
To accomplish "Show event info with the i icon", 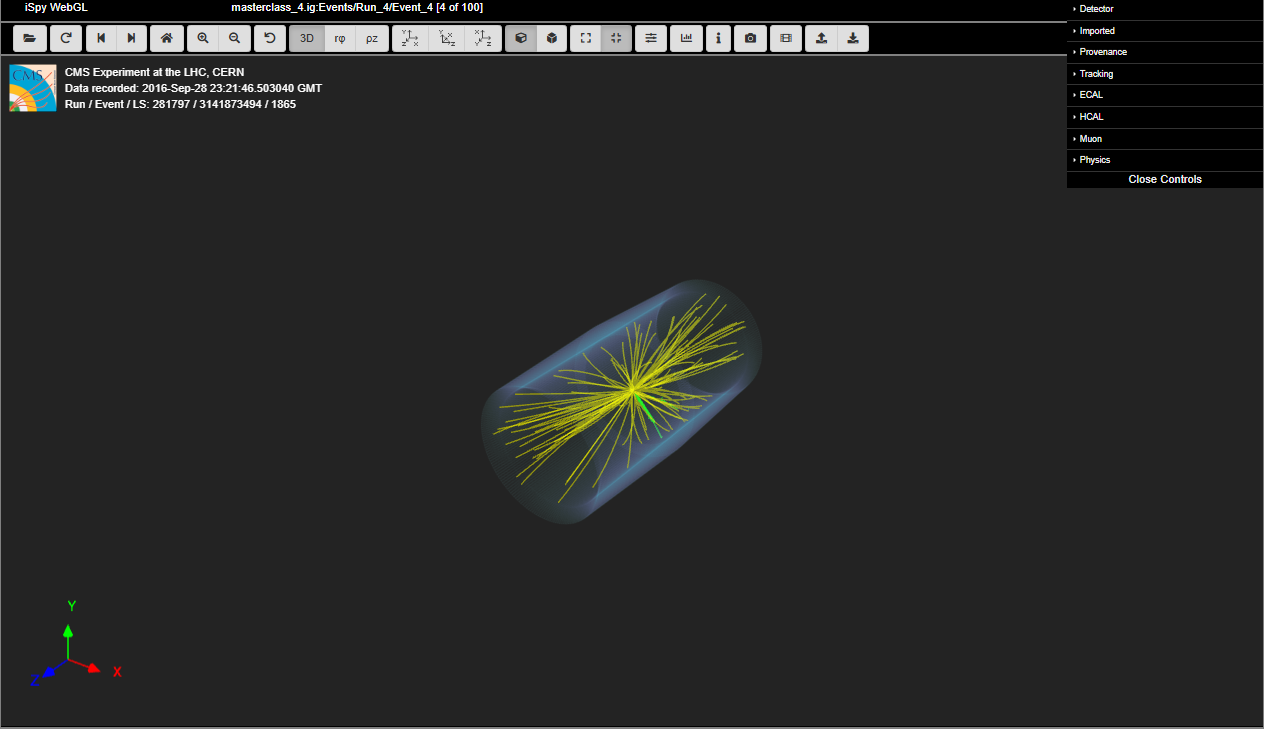I will 718,38.
